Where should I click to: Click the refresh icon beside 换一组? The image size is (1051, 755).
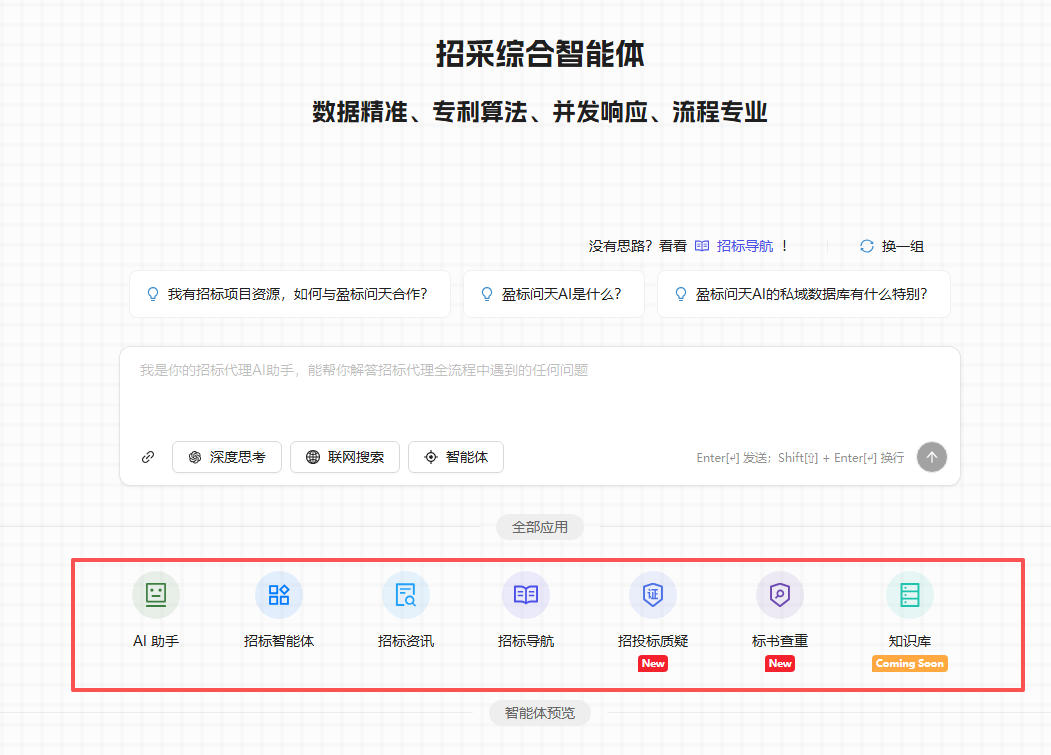pyautogui.click(x=867, y=246)
